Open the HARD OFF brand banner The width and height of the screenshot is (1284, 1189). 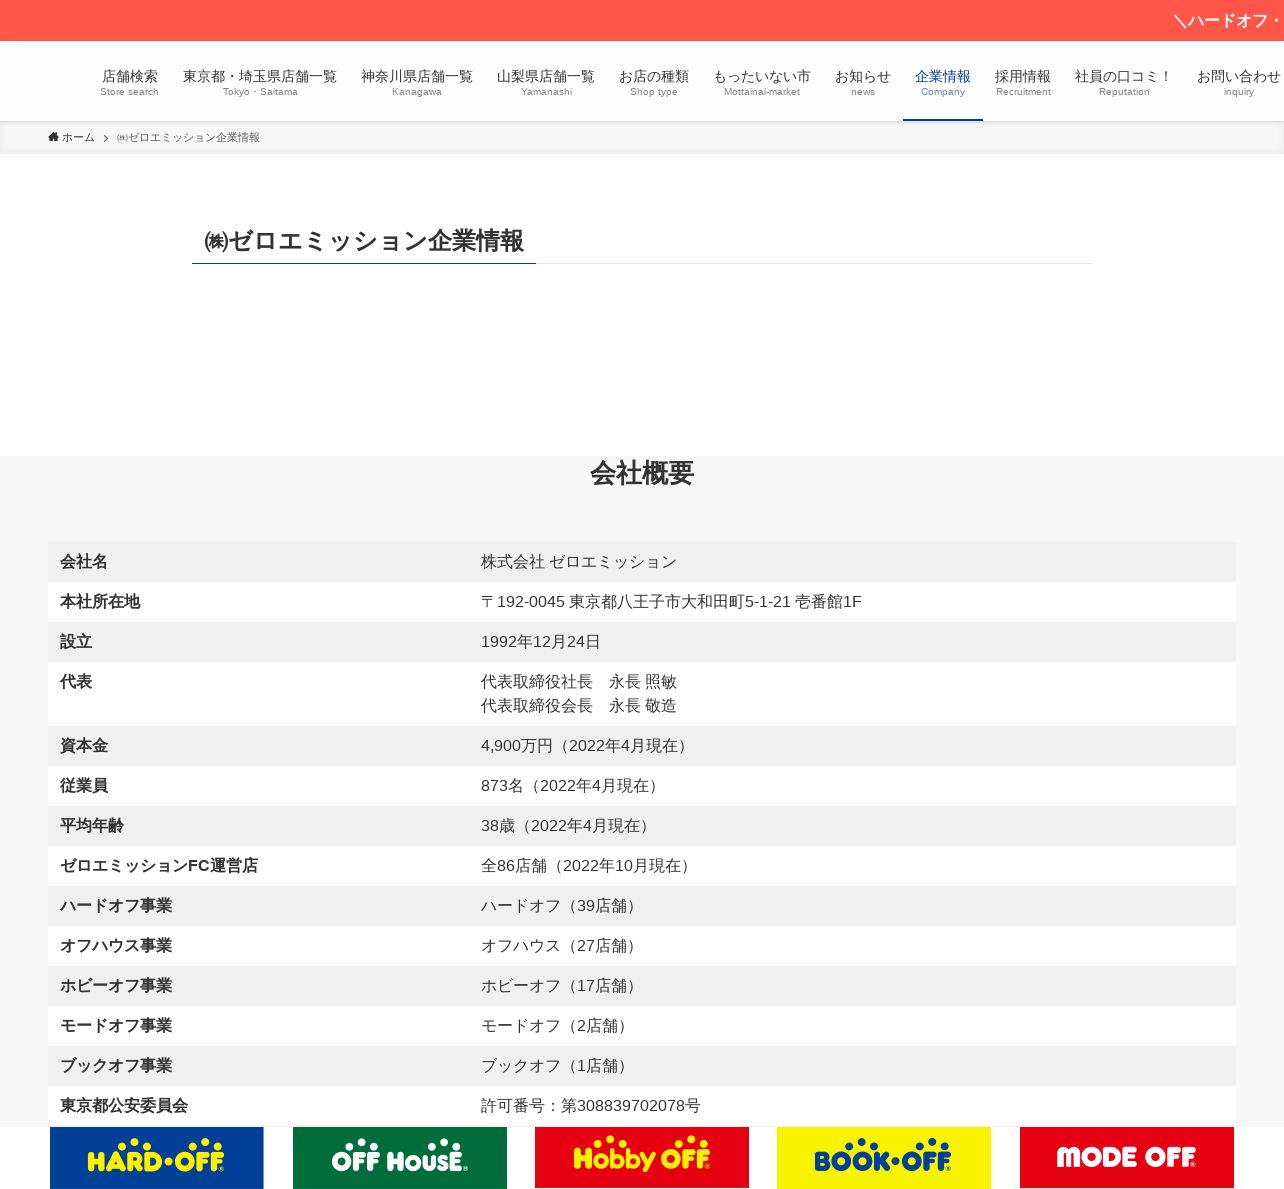point(157,1158)
